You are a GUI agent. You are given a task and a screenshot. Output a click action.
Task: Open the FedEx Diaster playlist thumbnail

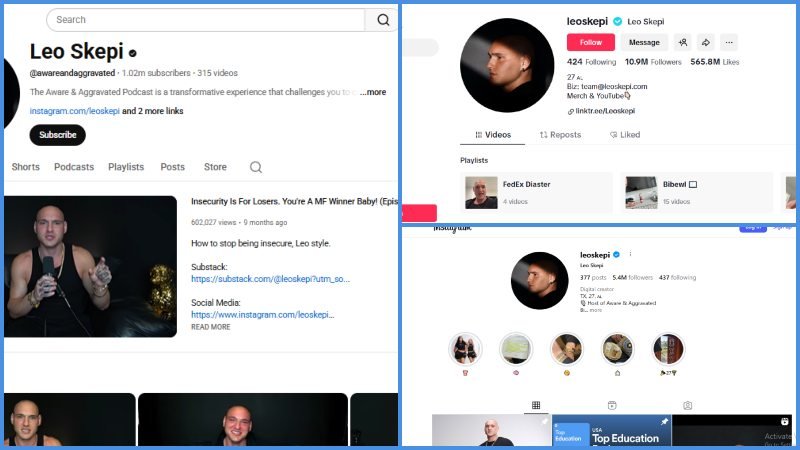[x=481, y=192]
